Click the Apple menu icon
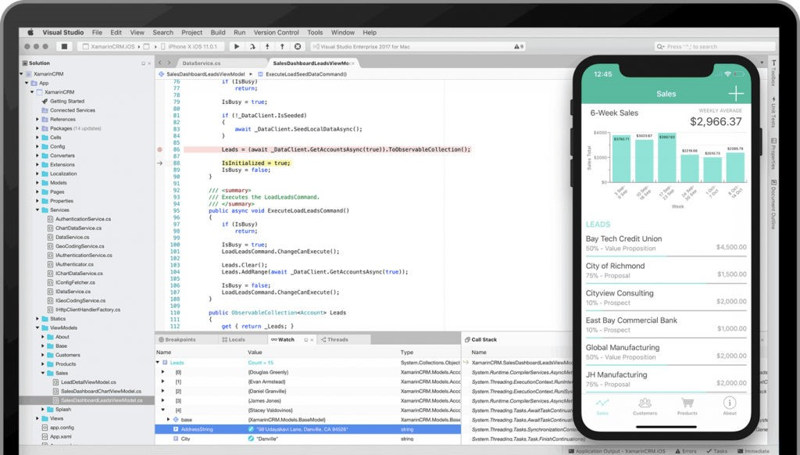 click(x=30, y=32)
